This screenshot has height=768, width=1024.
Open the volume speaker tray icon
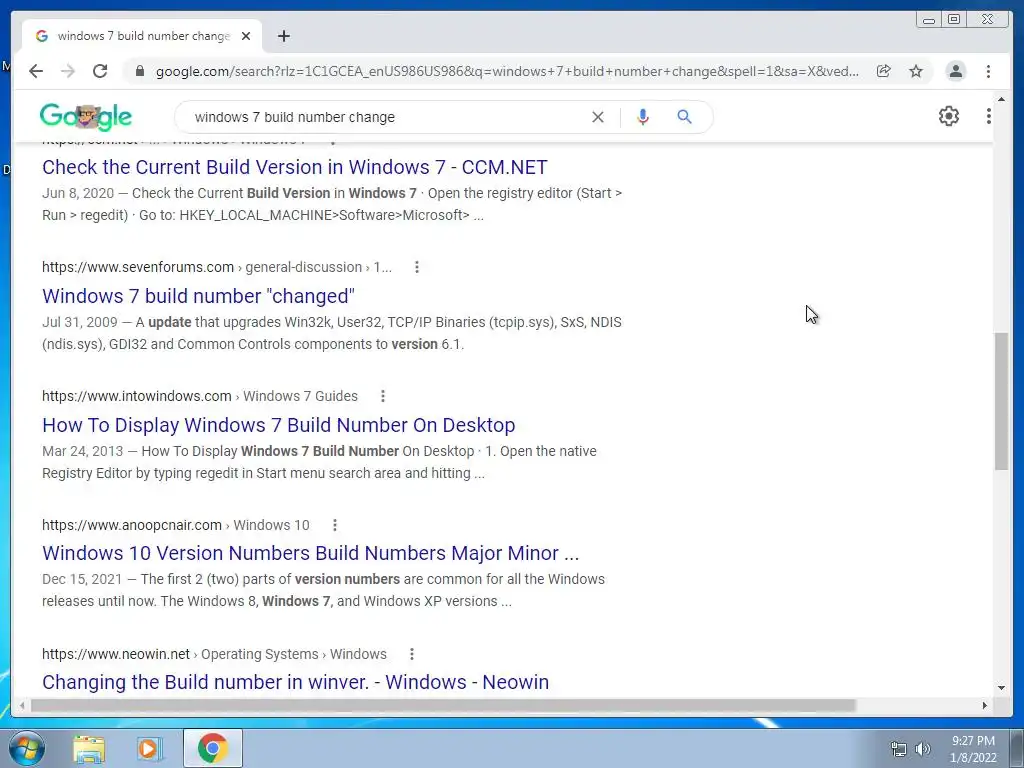pos(923,749)
